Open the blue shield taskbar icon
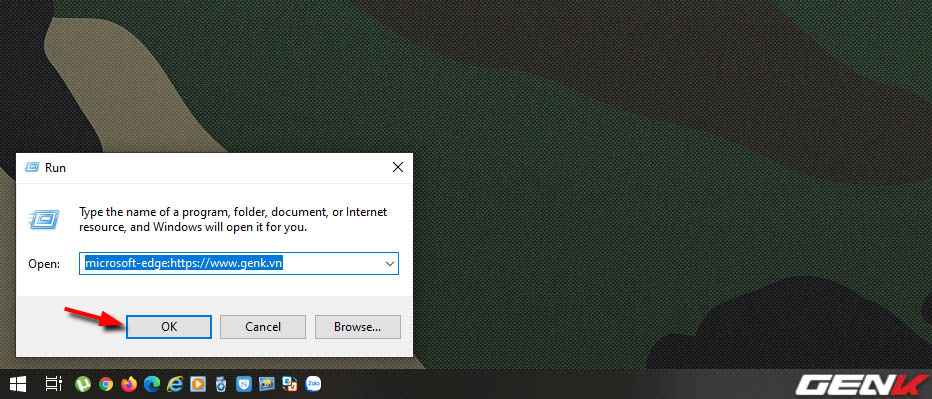Viewport: 932px width, 399px height. (244, 384)
